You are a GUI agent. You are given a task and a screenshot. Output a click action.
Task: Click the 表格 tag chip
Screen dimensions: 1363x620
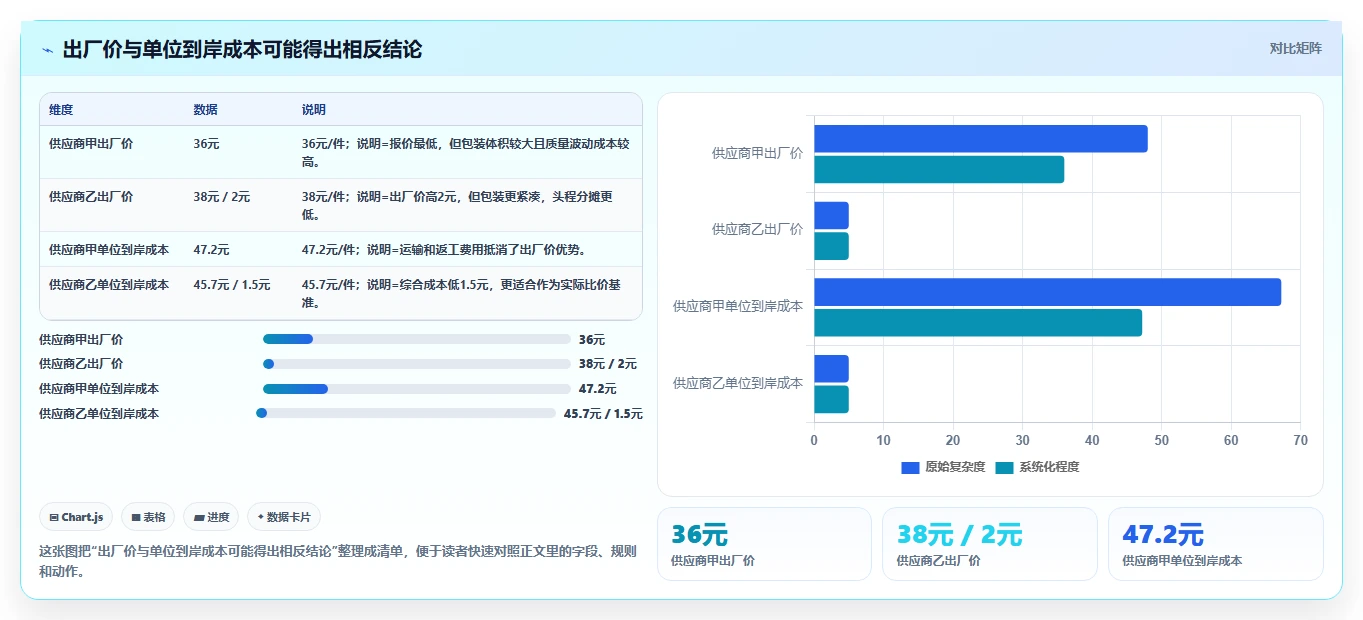148,517
